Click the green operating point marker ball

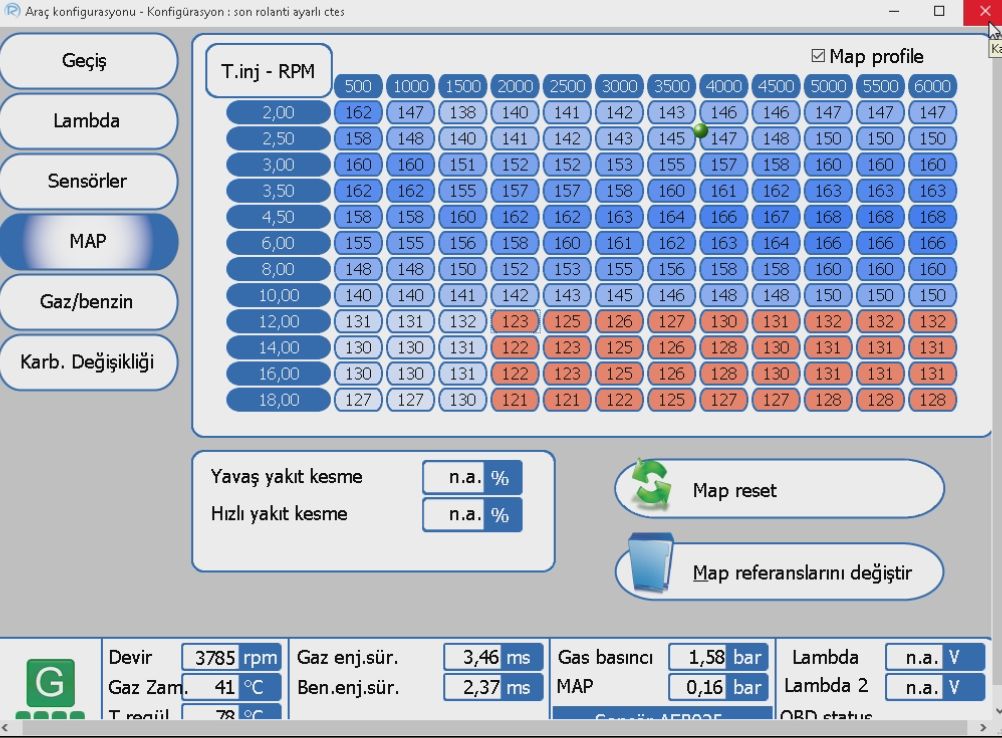pos(700,130)
